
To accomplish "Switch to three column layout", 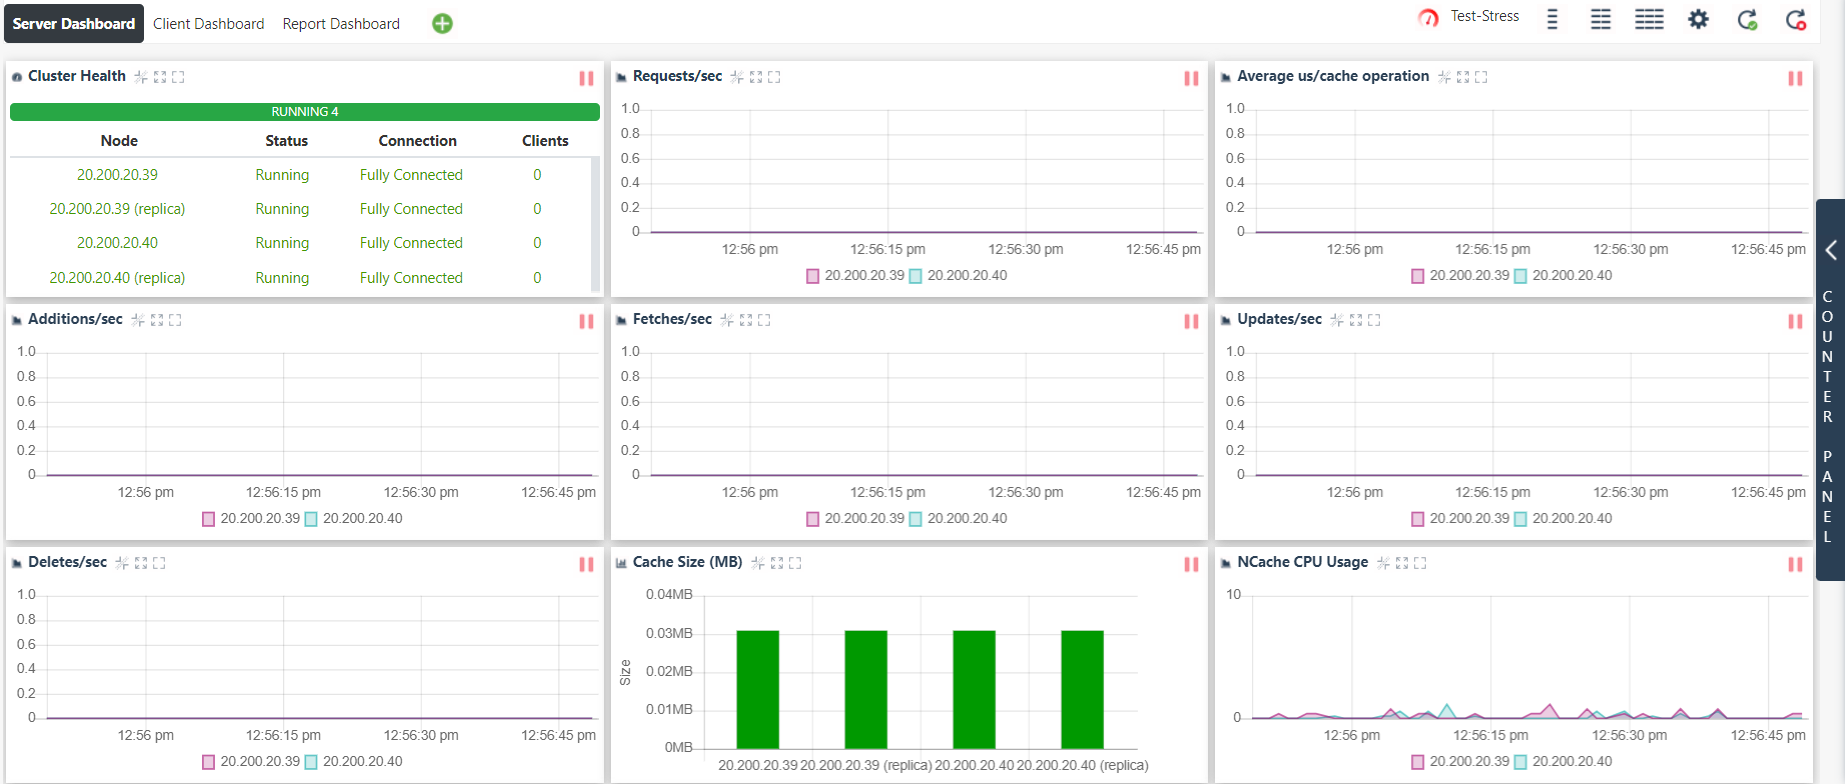I will coord(1649,19).
